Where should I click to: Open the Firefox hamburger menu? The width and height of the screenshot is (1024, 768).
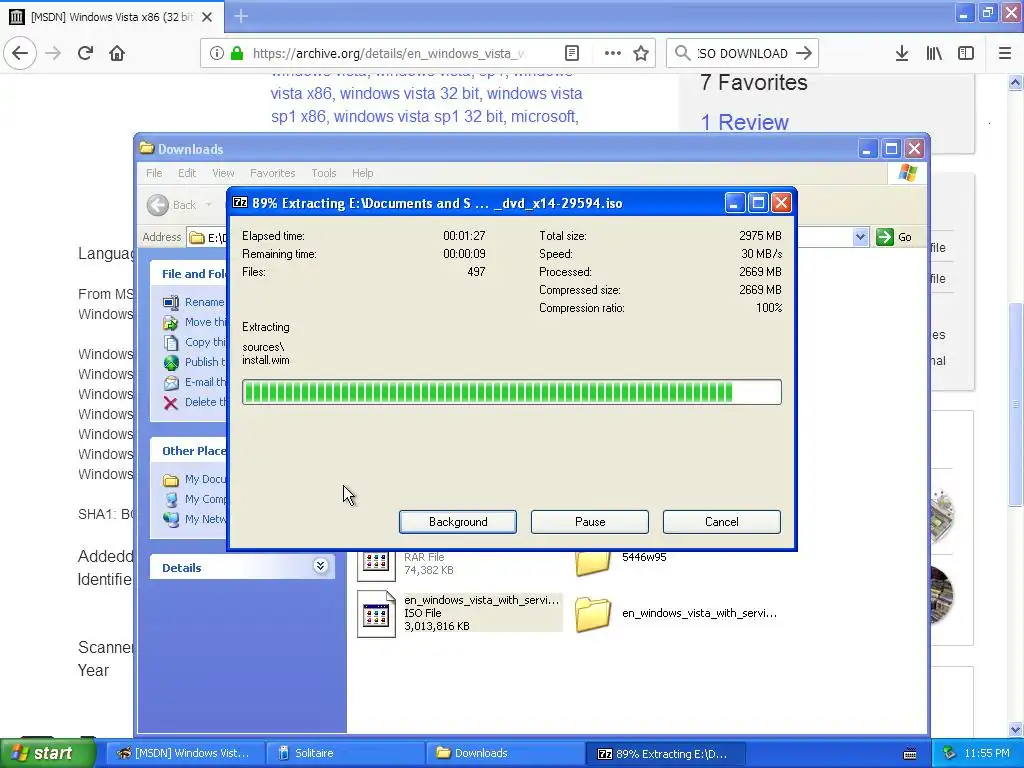(1005, 53)
